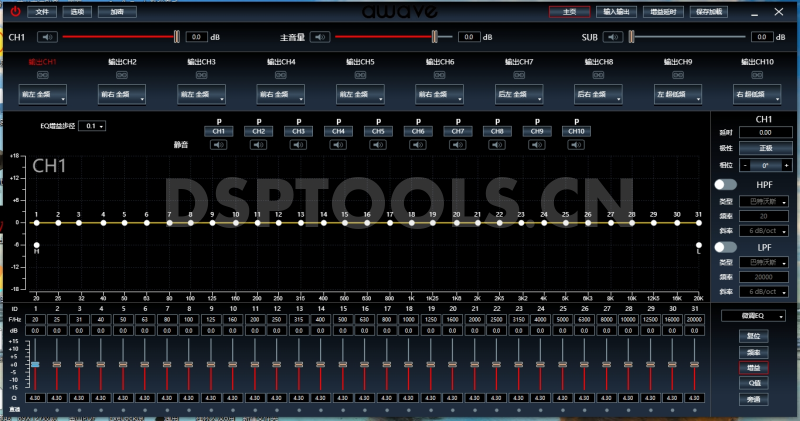Viewport: 800px width, 421px height.
Task: Mute speaker icon below P CH7
Action: click(458, 145)
